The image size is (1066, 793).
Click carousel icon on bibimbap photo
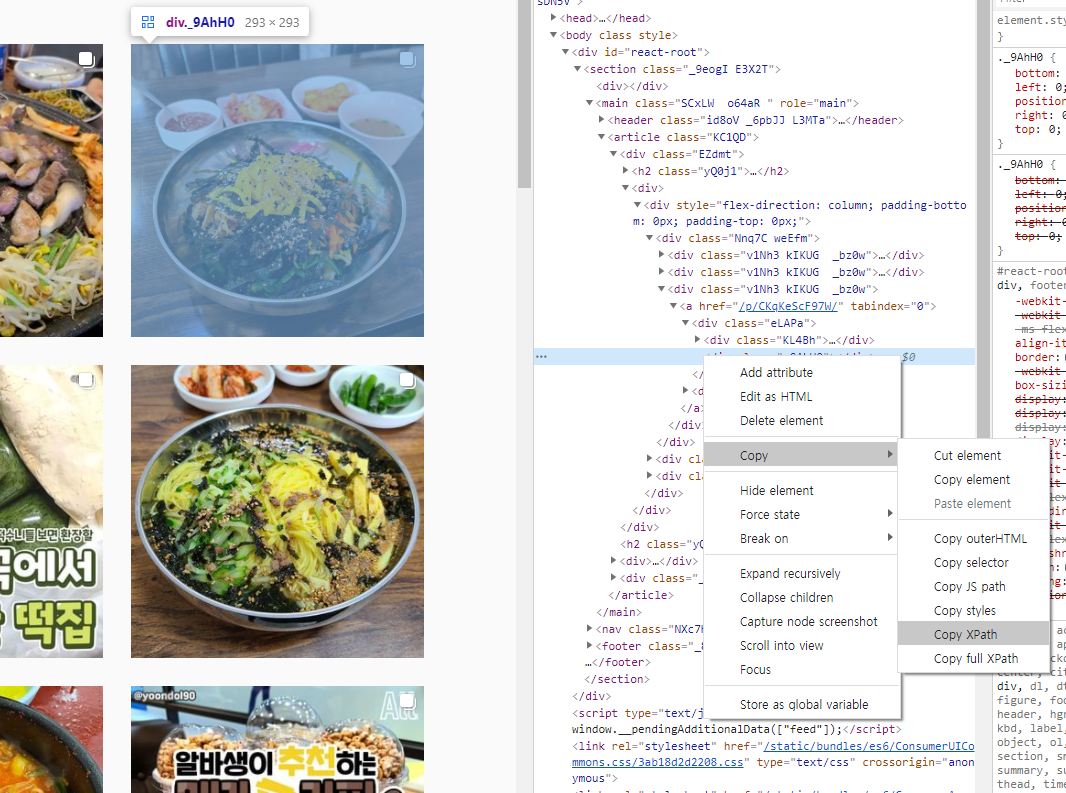click(407, 59)
